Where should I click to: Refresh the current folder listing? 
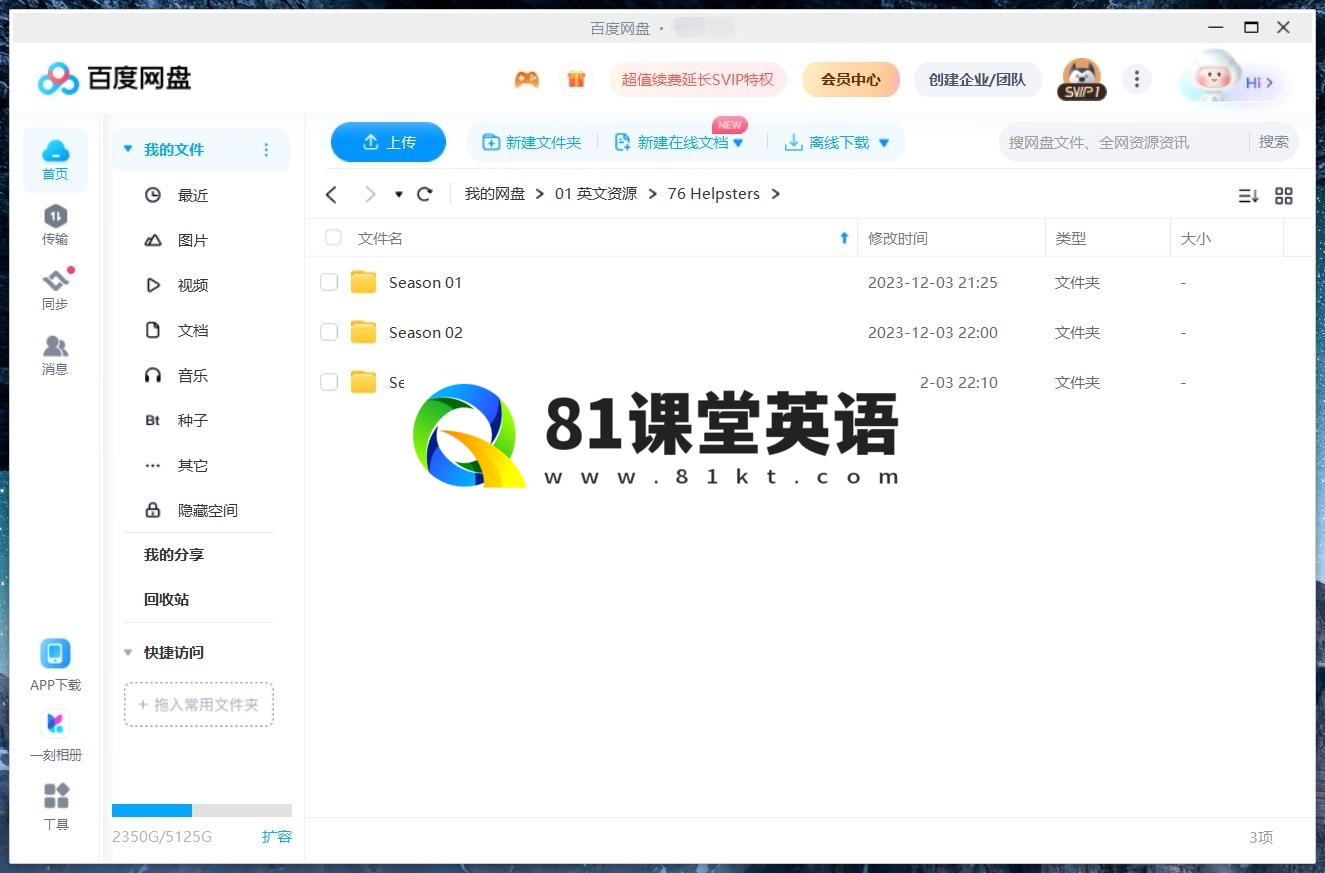pos(425,194)
